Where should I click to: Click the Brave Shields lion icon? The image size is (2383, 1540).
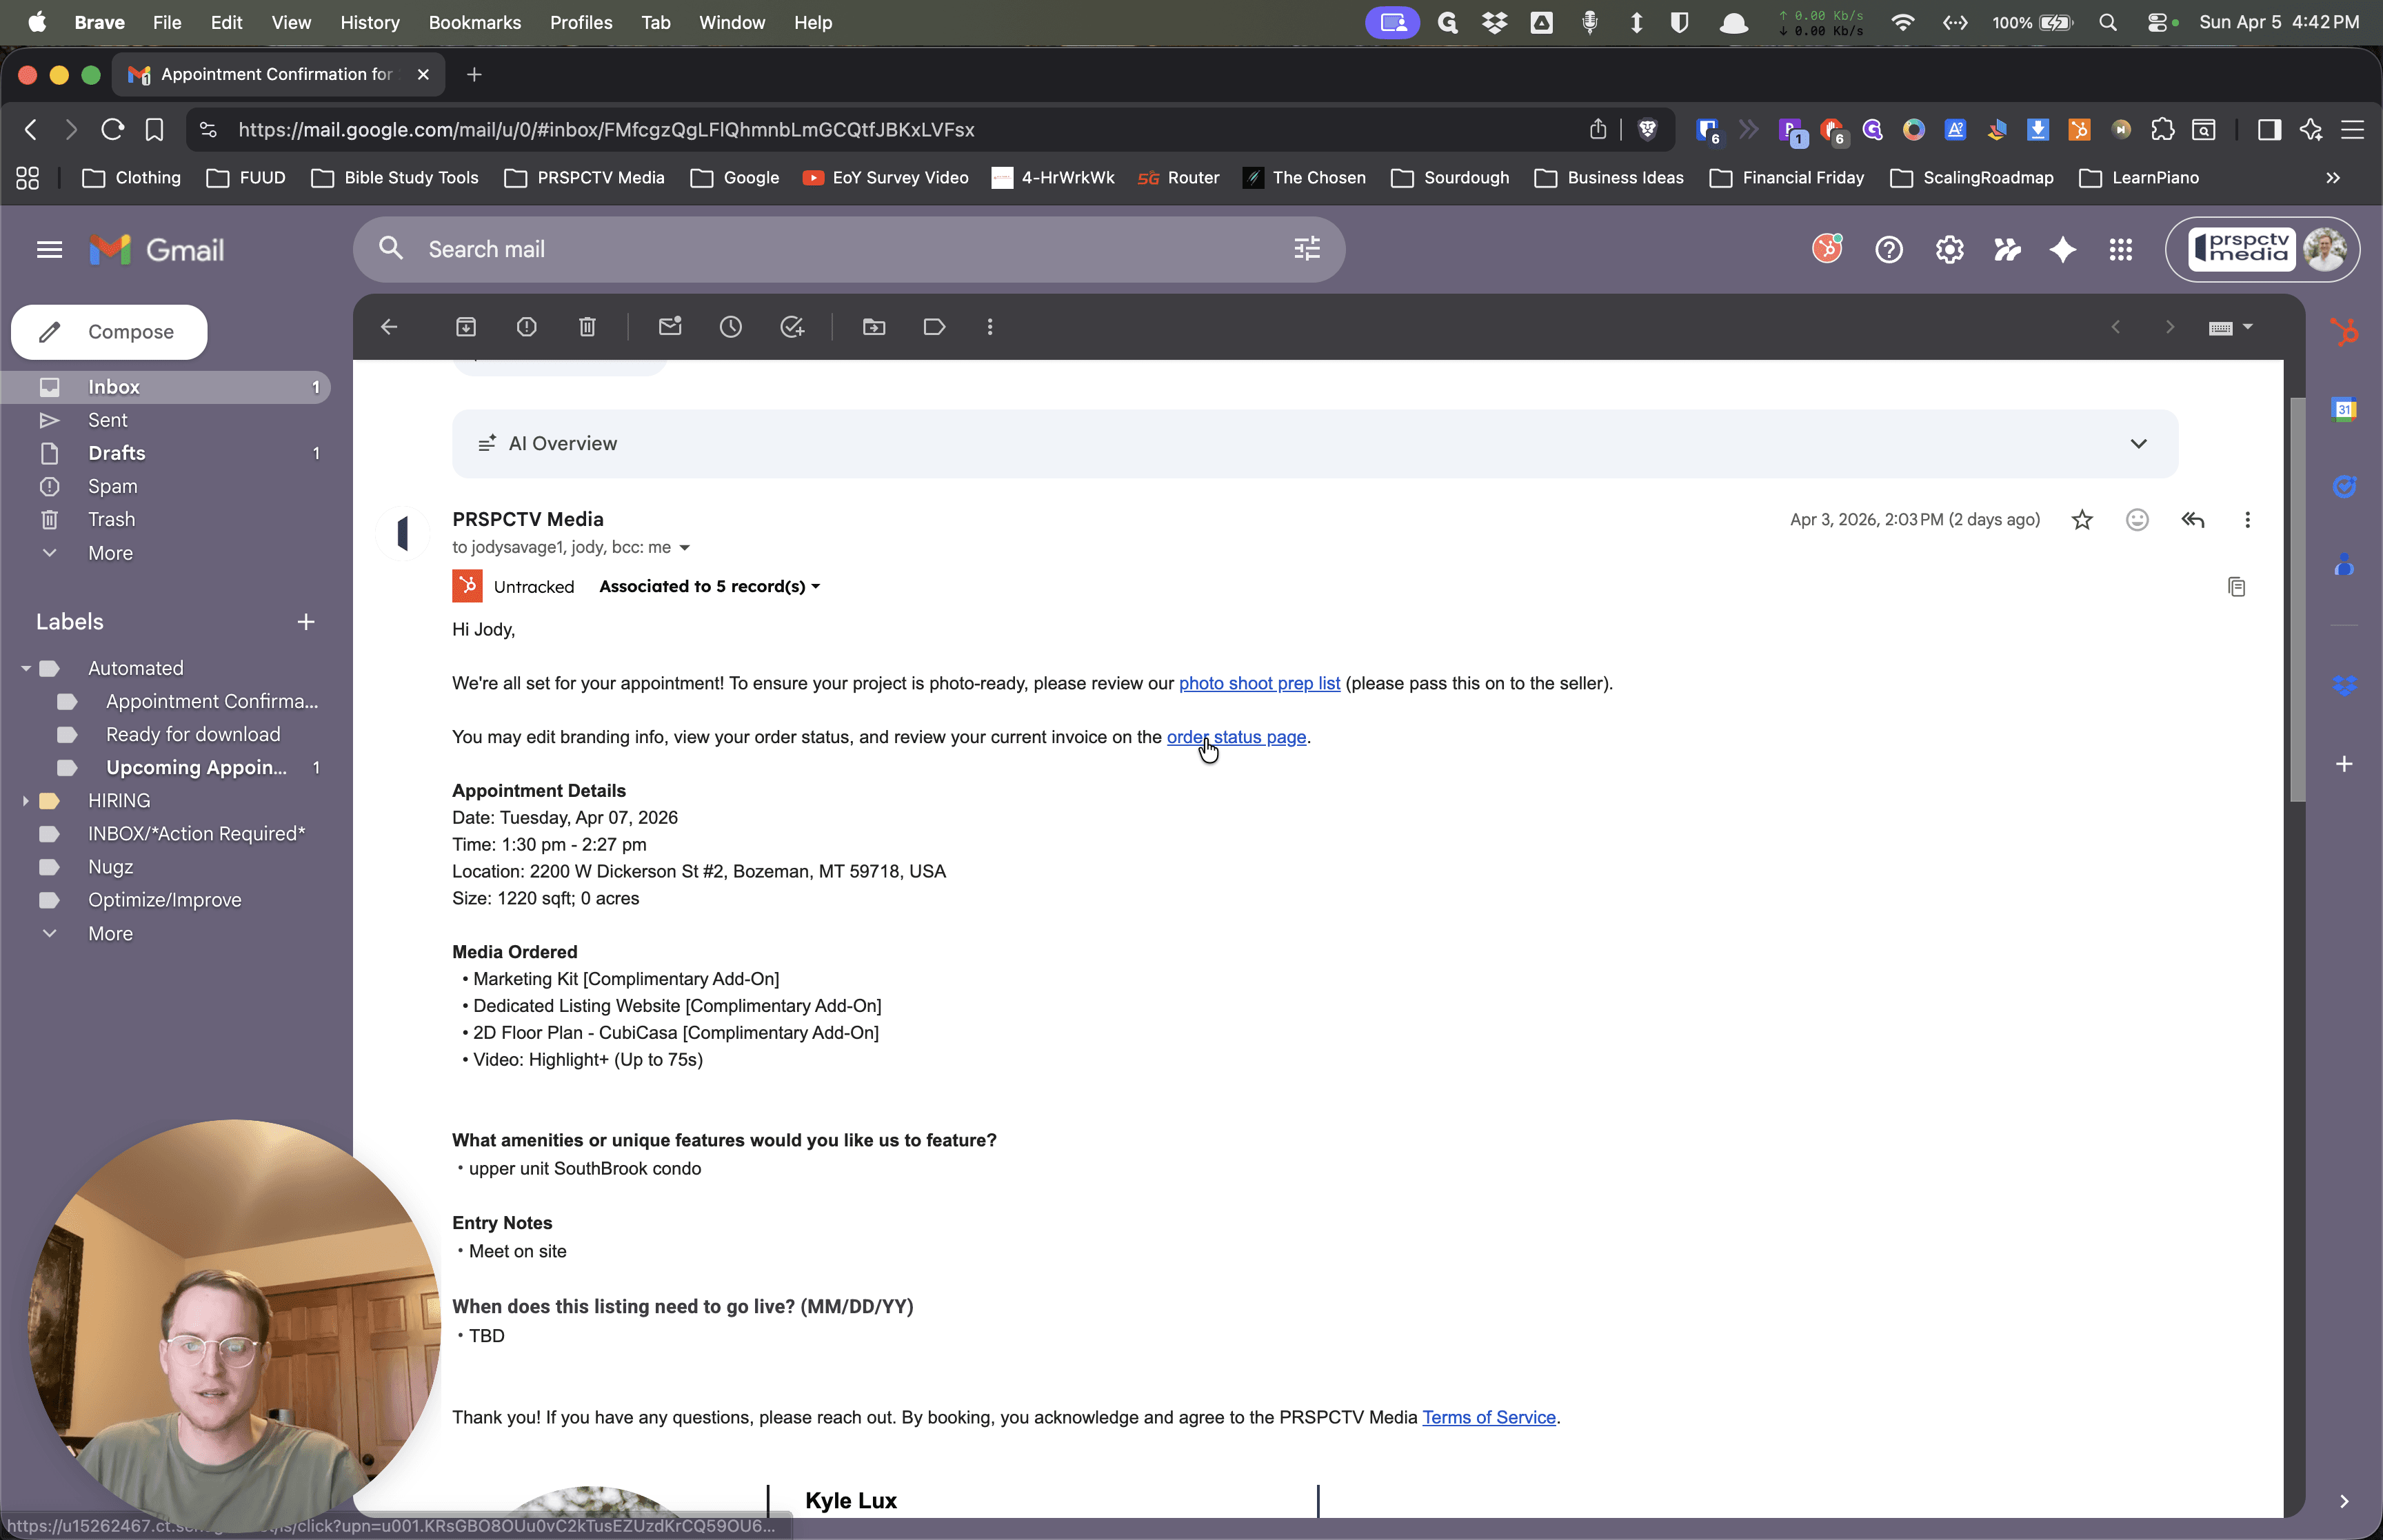point(1647,130)
